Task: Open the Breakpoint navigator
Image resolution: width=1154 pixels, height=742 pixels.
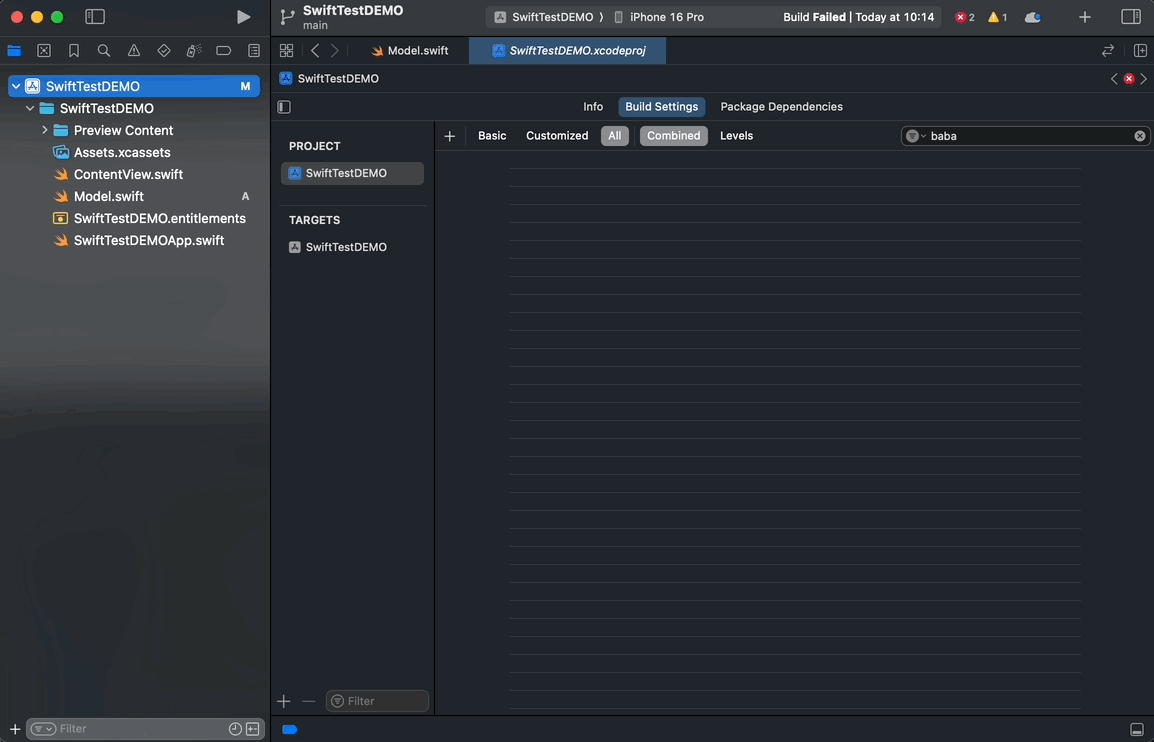Action: click(224, 51)
